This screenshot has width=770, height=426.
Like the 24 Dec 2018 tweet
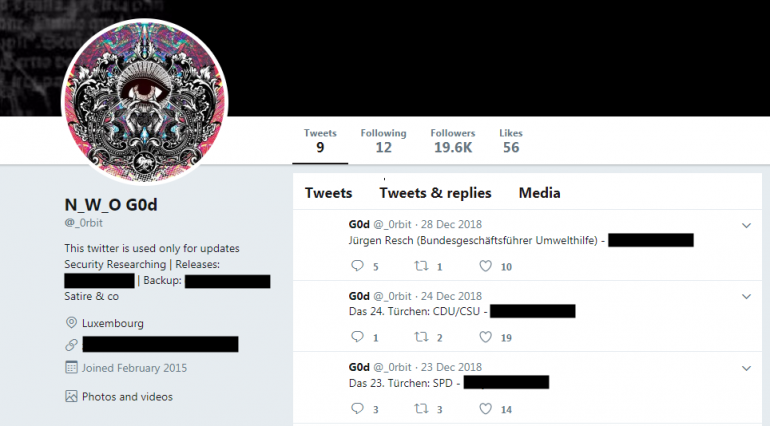coord(485,337)
